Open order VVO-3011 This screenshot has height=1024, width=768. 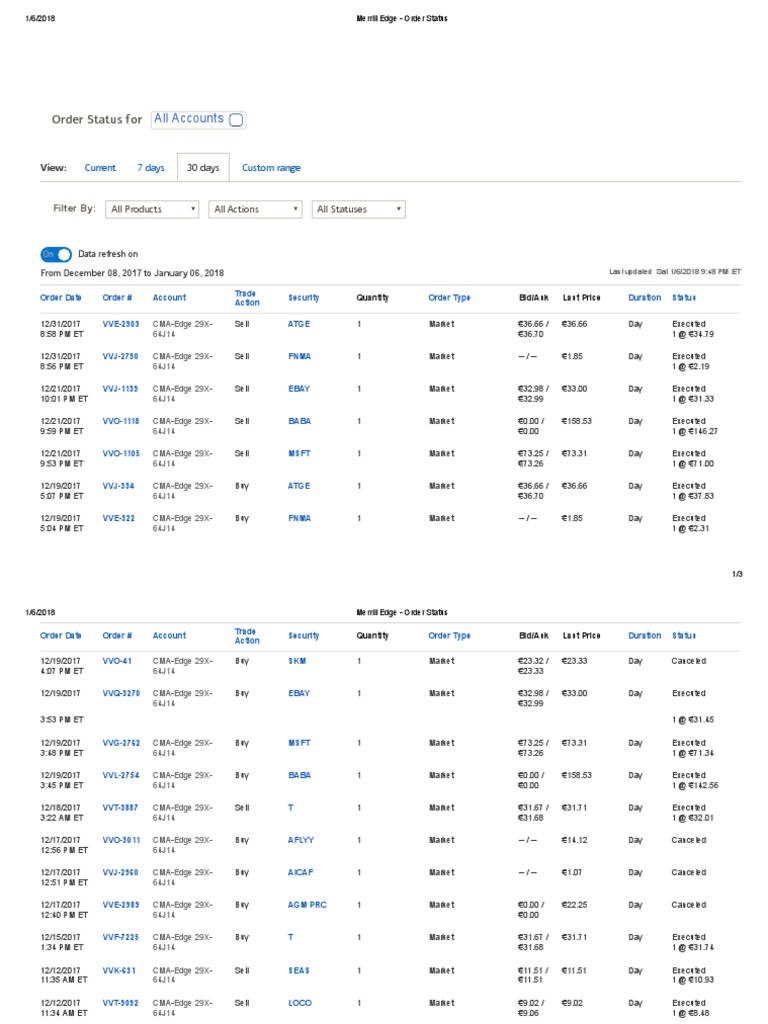tap(121, 840)
